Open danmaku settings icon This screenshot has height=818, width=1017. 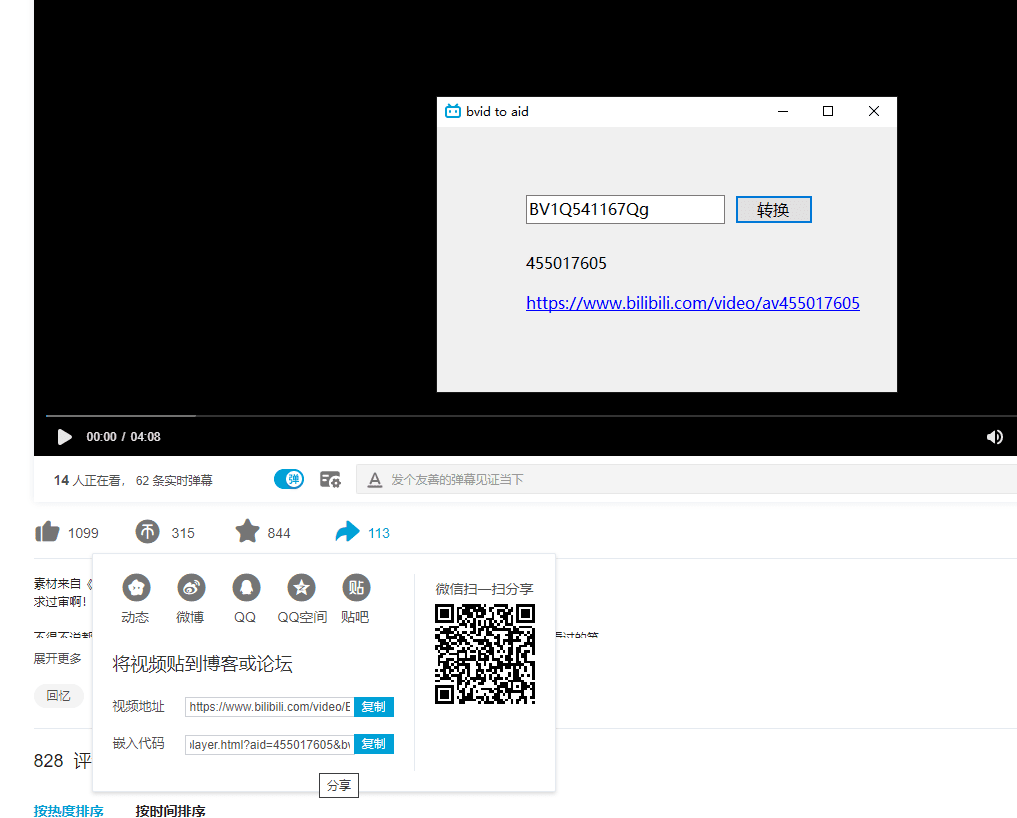coord(330,480)
